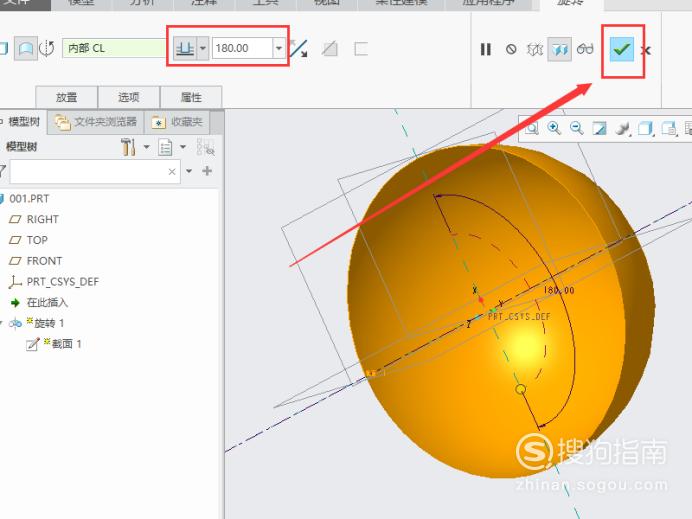The height and width of the screenshot is (519, 692).
Task: Select 001.PRT in the model tree
Action: click(x=29, y=199)
